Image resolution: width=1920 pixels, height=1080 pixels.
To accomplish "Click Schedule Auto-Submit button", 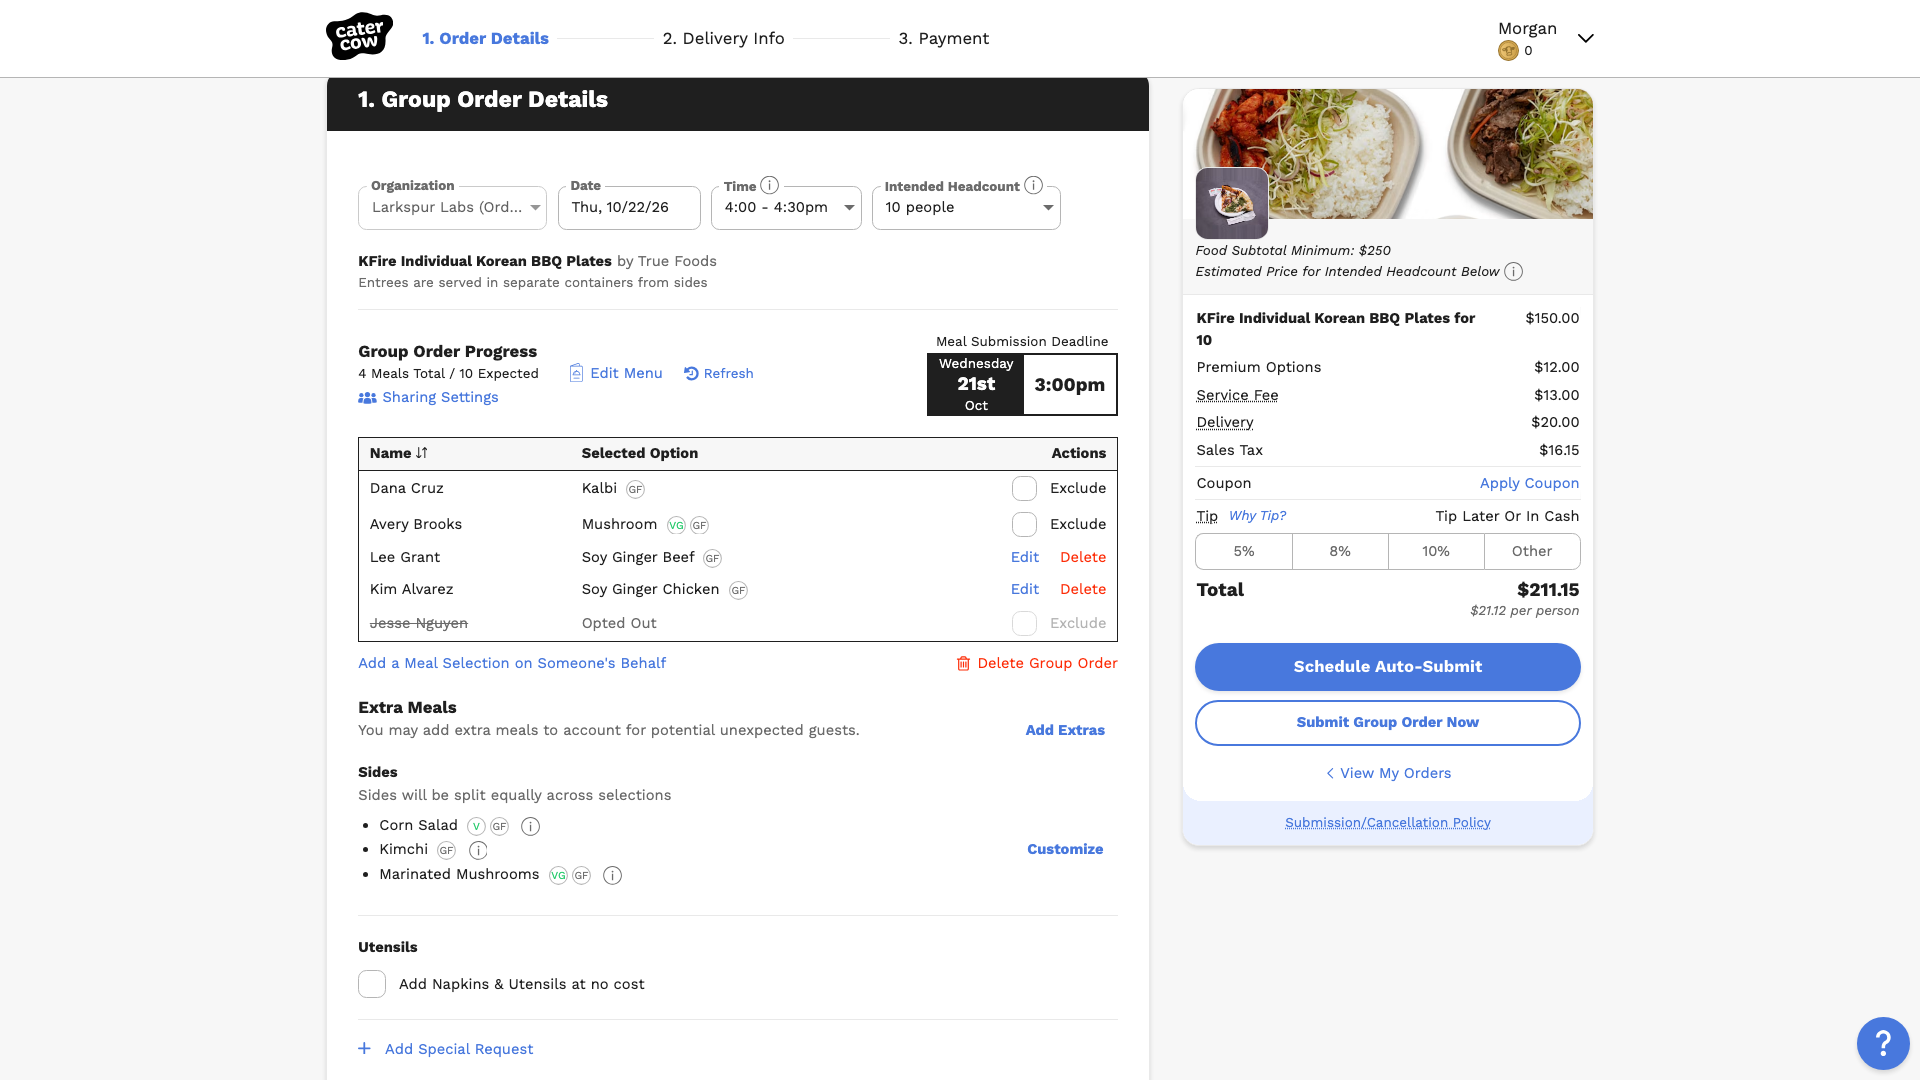I will (x=1388, y=667).
